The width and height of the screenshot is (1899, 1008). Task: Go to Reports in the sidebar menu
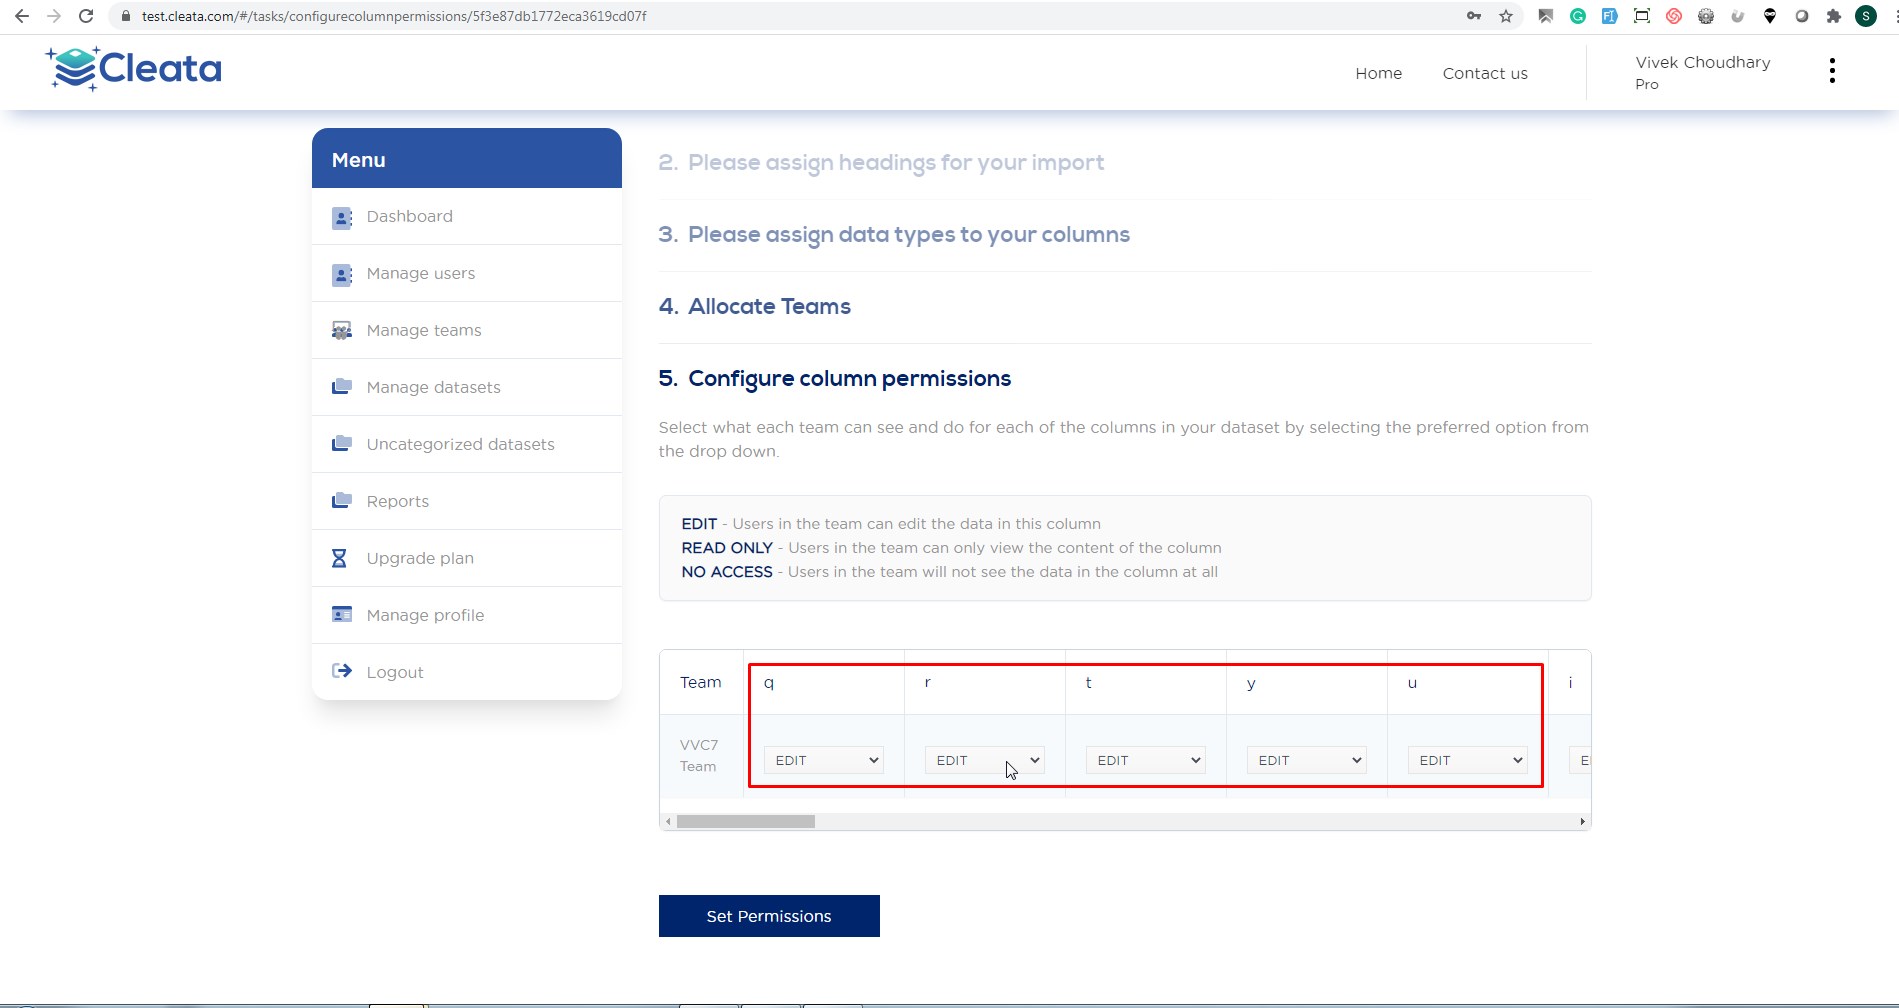pyautogui.click(x=397, y=501)
